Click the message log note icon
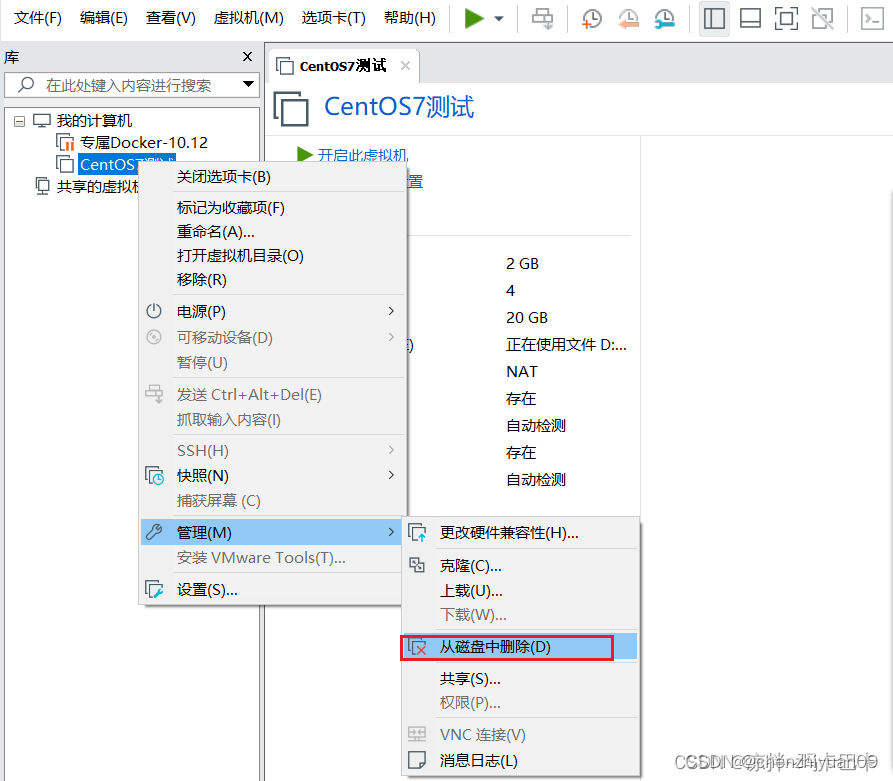The height and width of the screenshot is (781, 893). point(417,760)
